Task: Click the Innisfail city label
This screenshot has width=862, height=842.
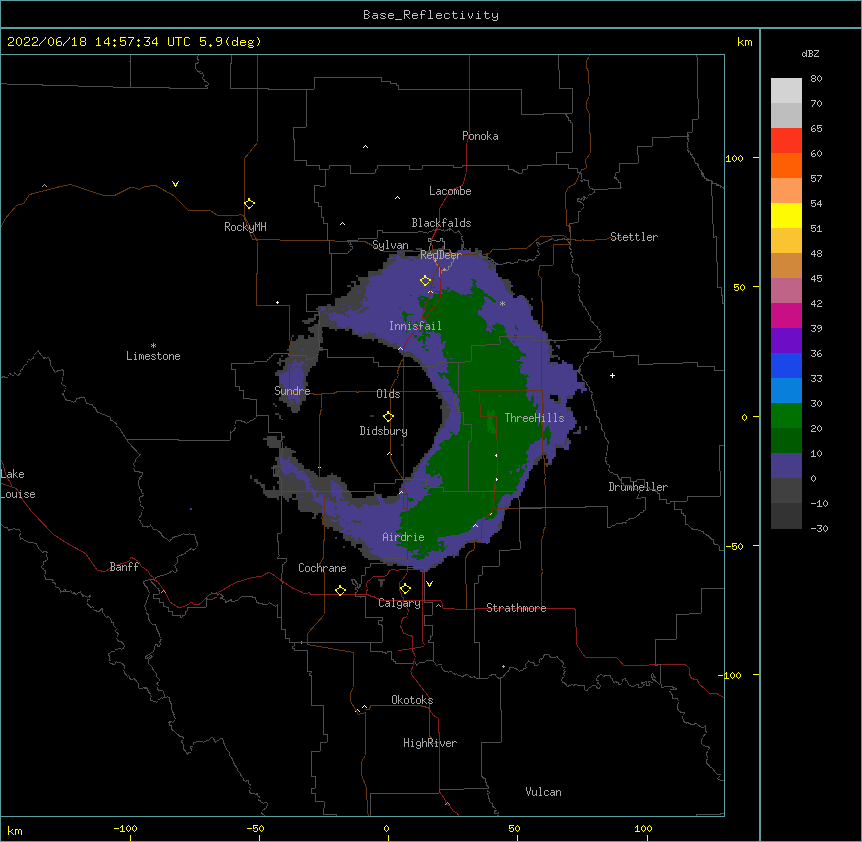Action: pos(415,326)
